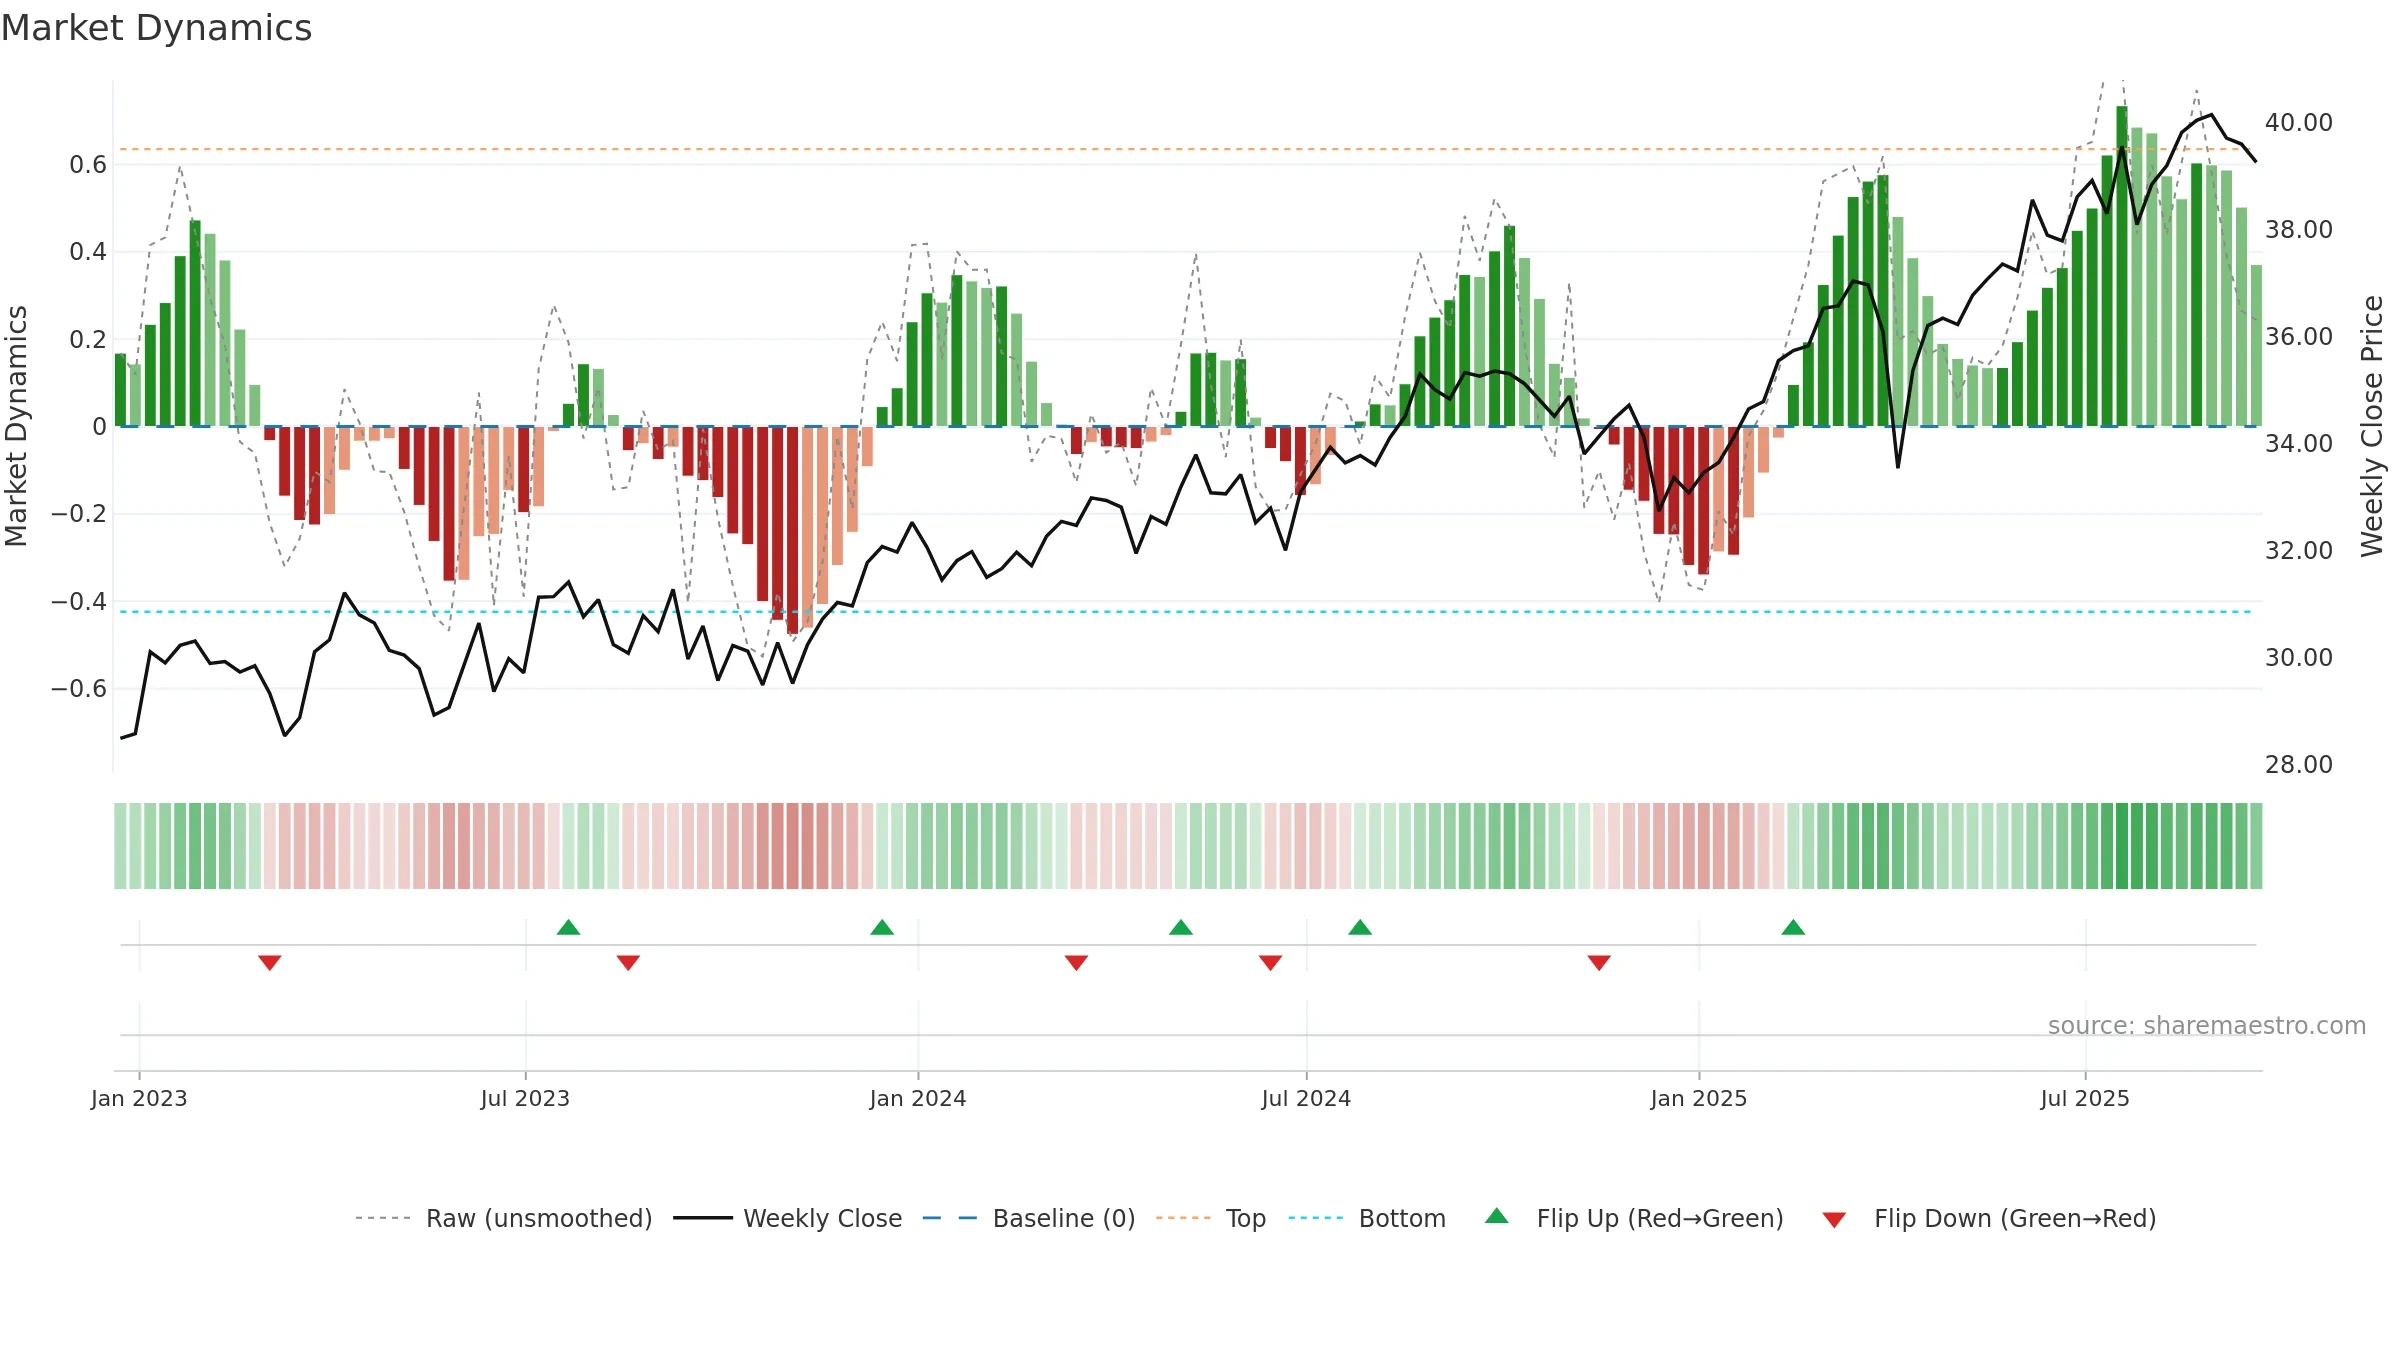Image resolution: width=2400 pixels, height=1350 pixels.
Task: Click the Weekly Close Price axis title
Action: (x=2372, y=426)
